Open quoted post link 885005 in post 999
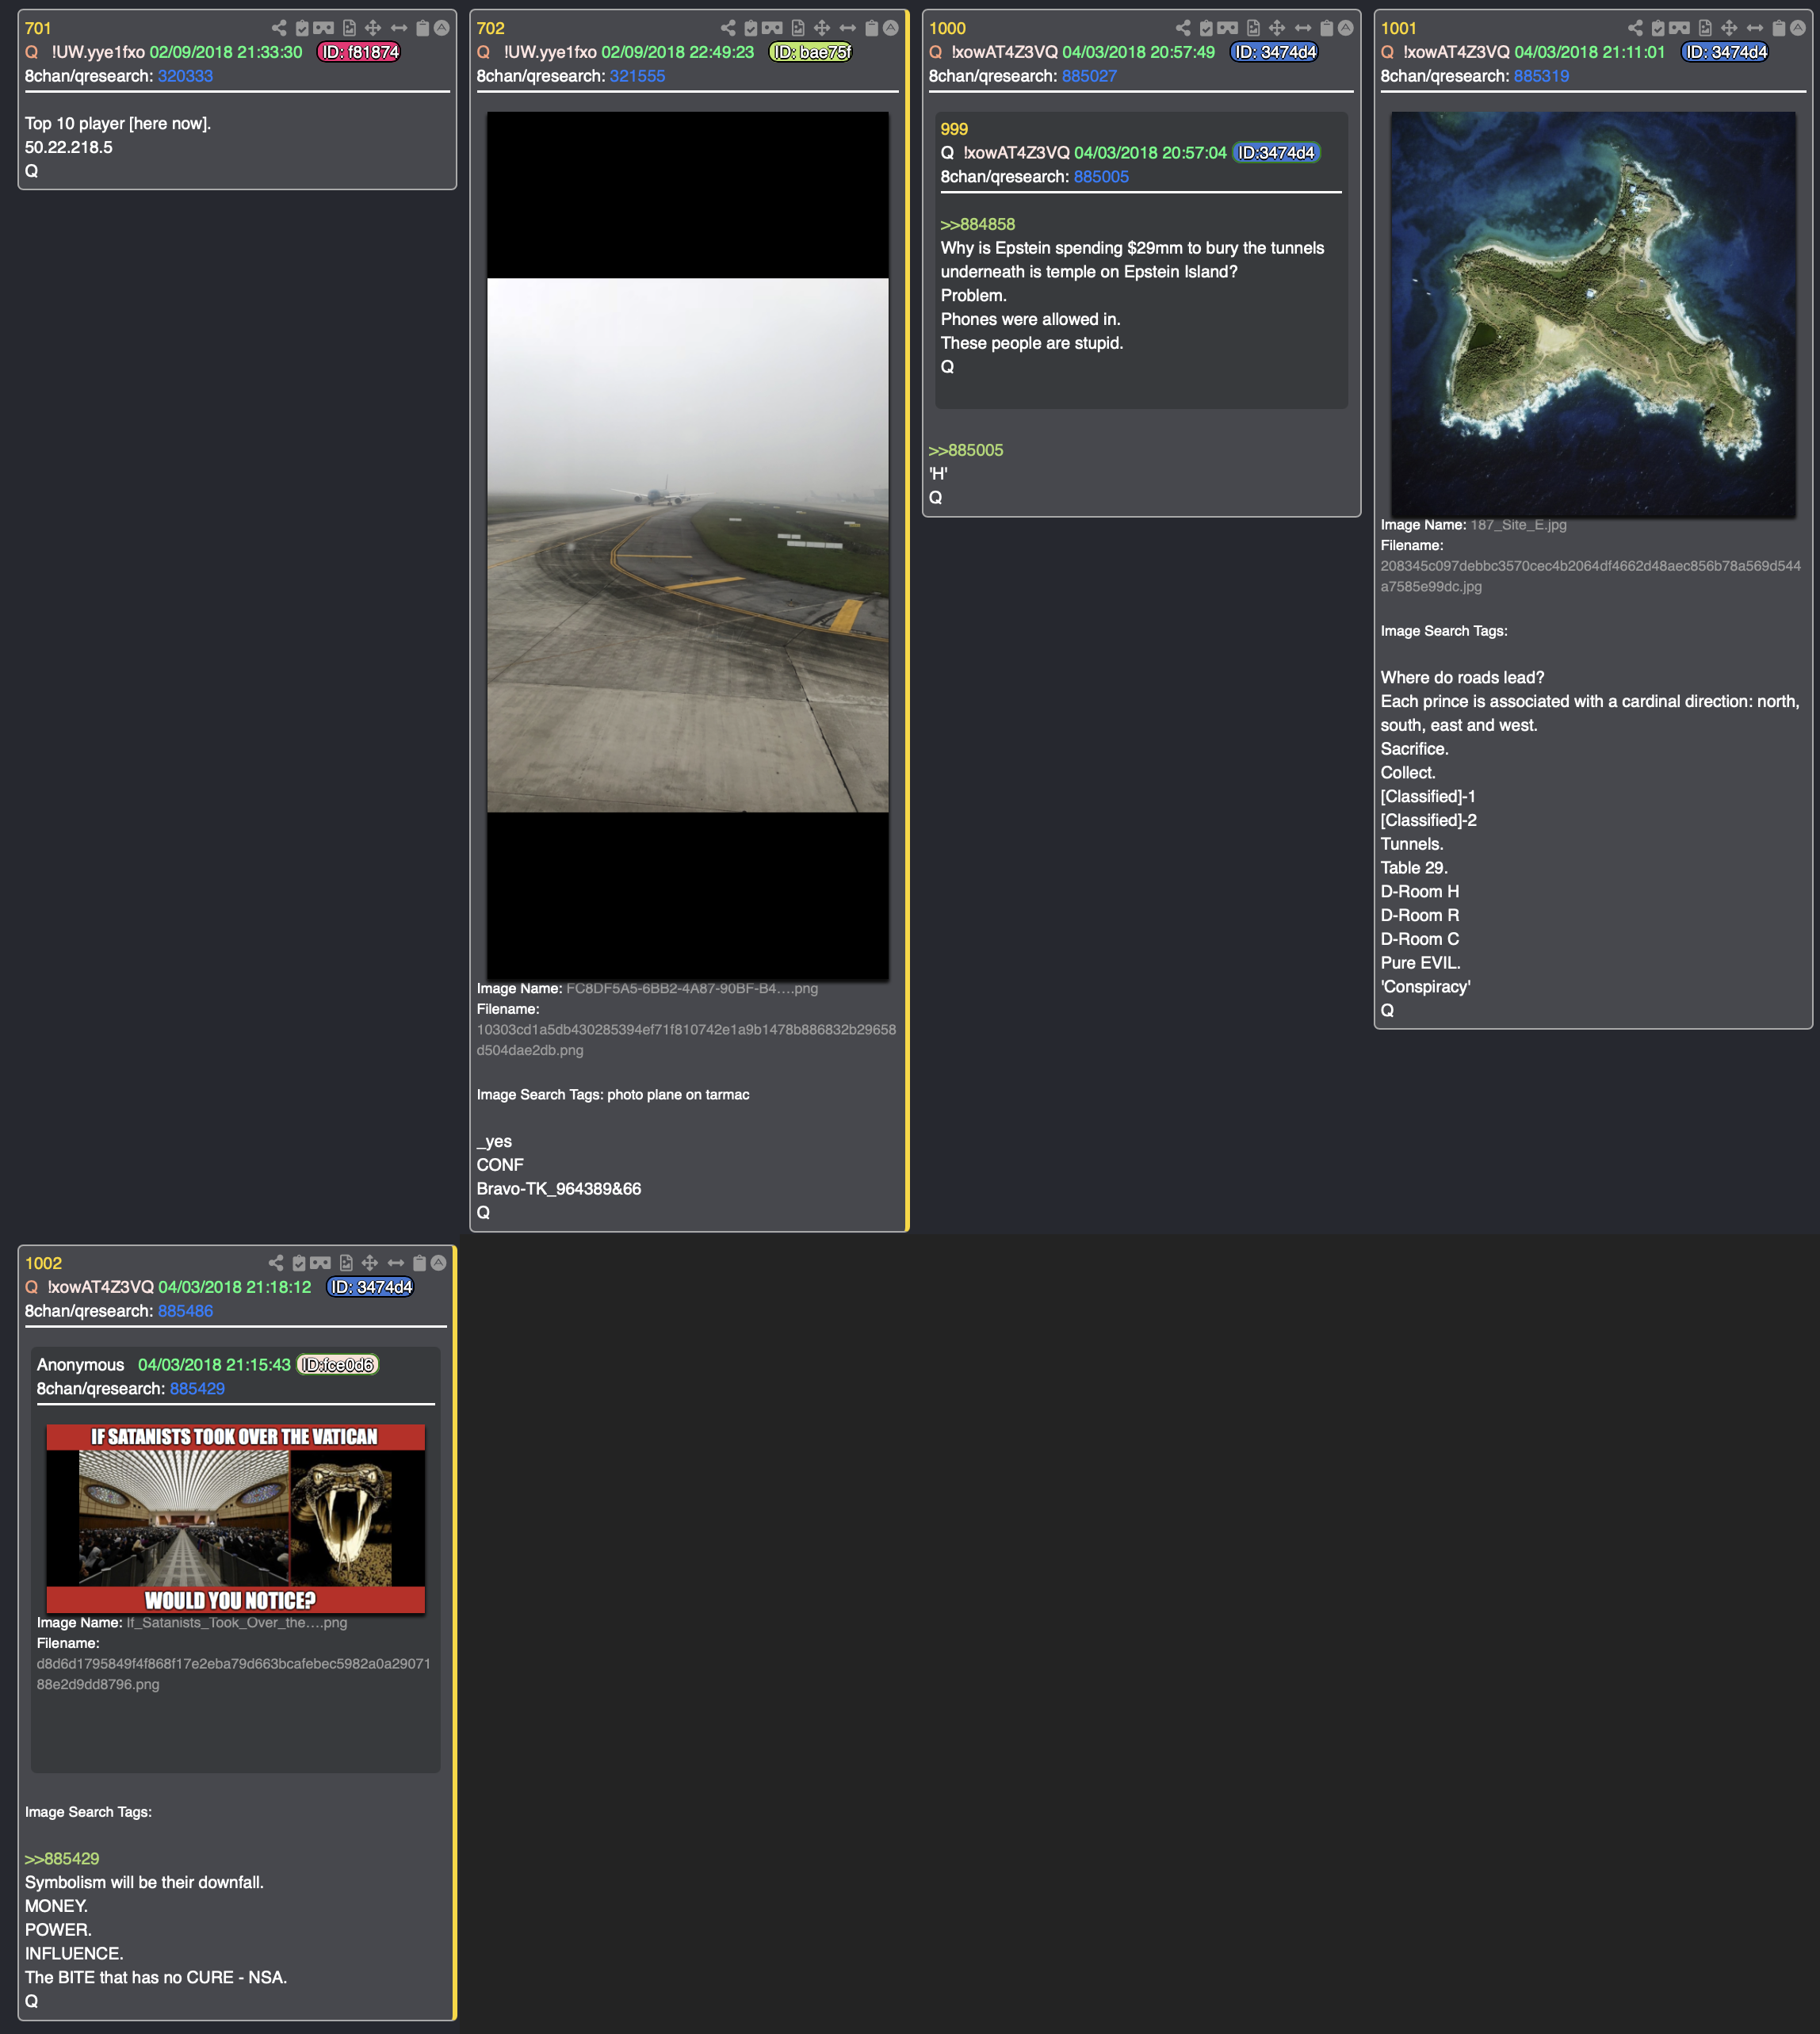This screenshot has height=2034, width=1820. (x=1101, y=177)
